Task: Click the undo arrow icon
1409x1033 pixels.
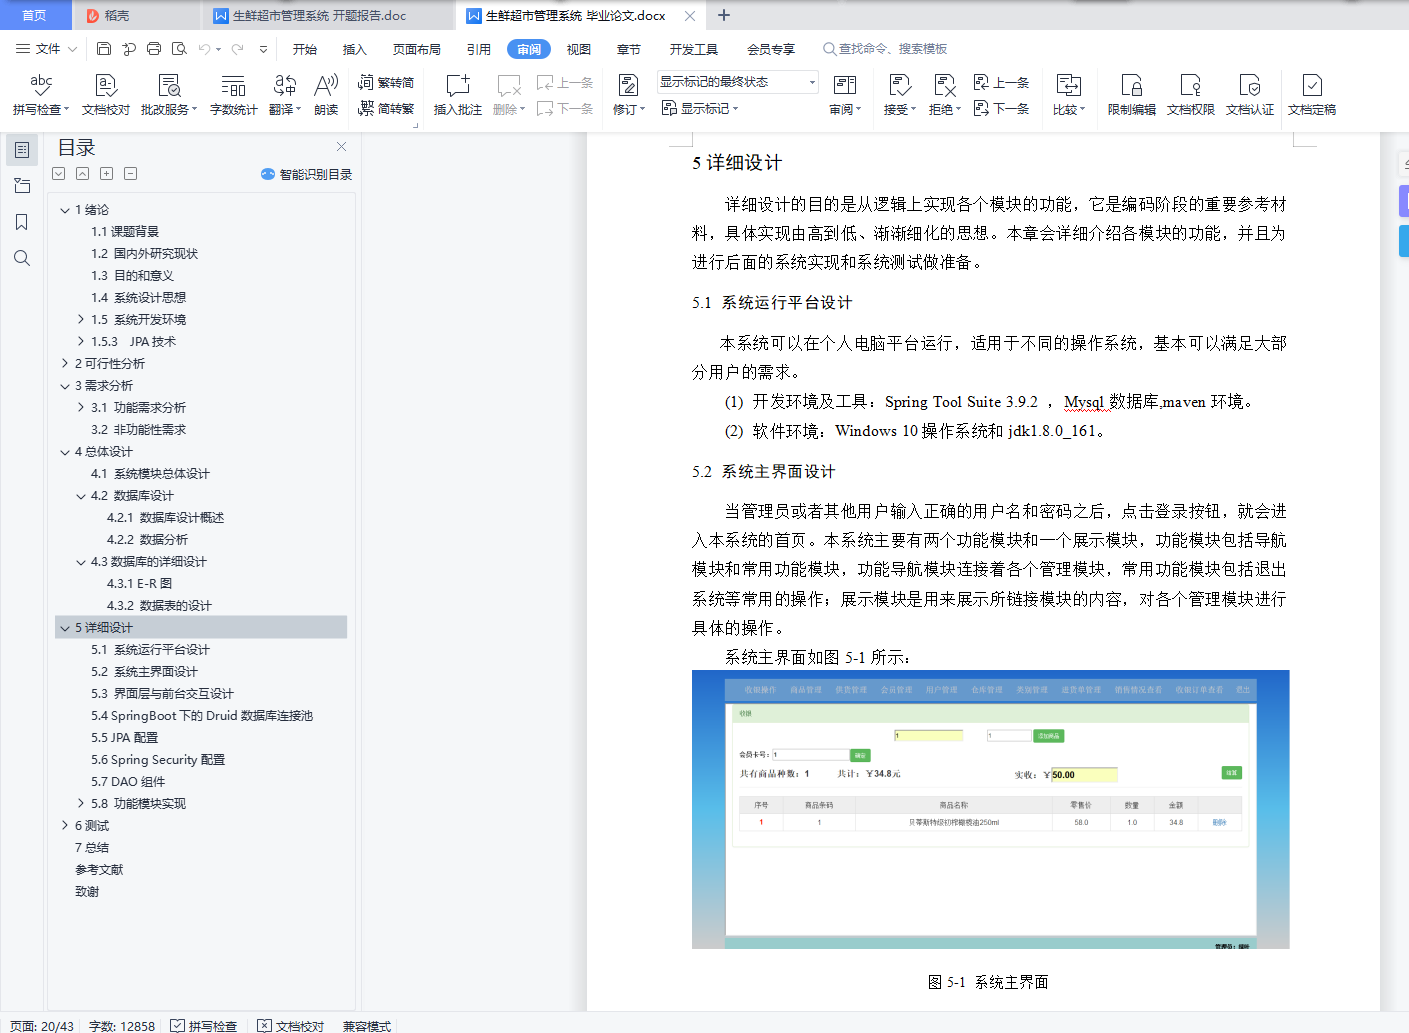Action: [x=205, y=49]
